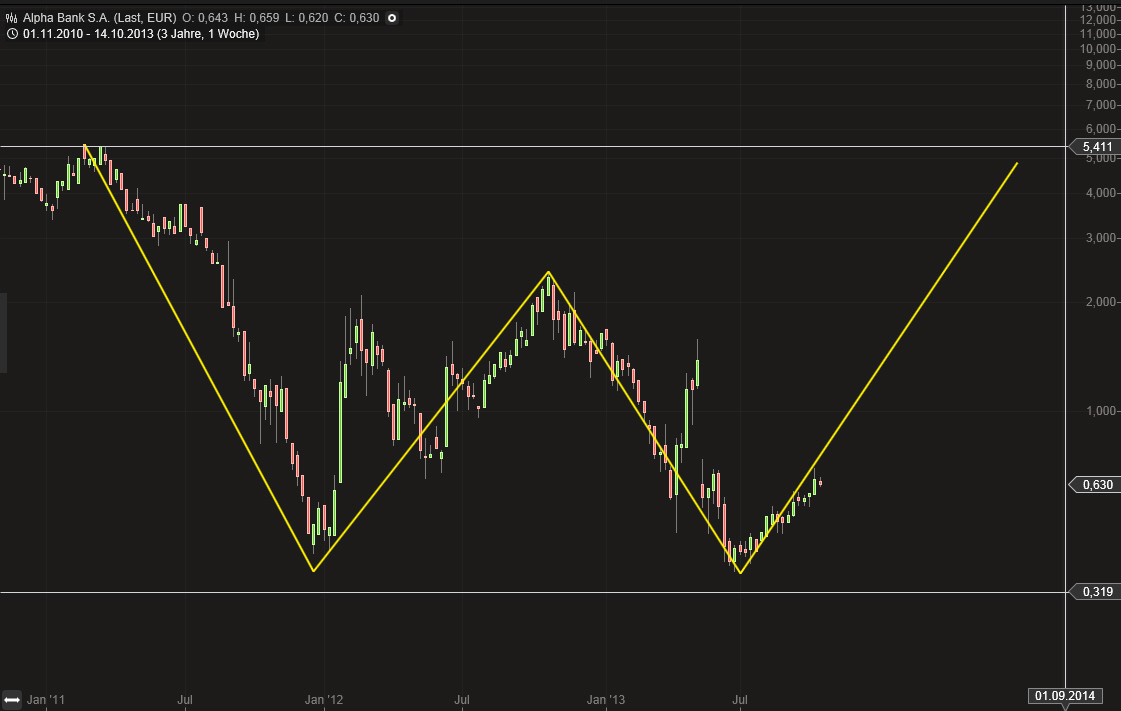
Task: Click the candlestick chart type icon
Action: [11, 18]
